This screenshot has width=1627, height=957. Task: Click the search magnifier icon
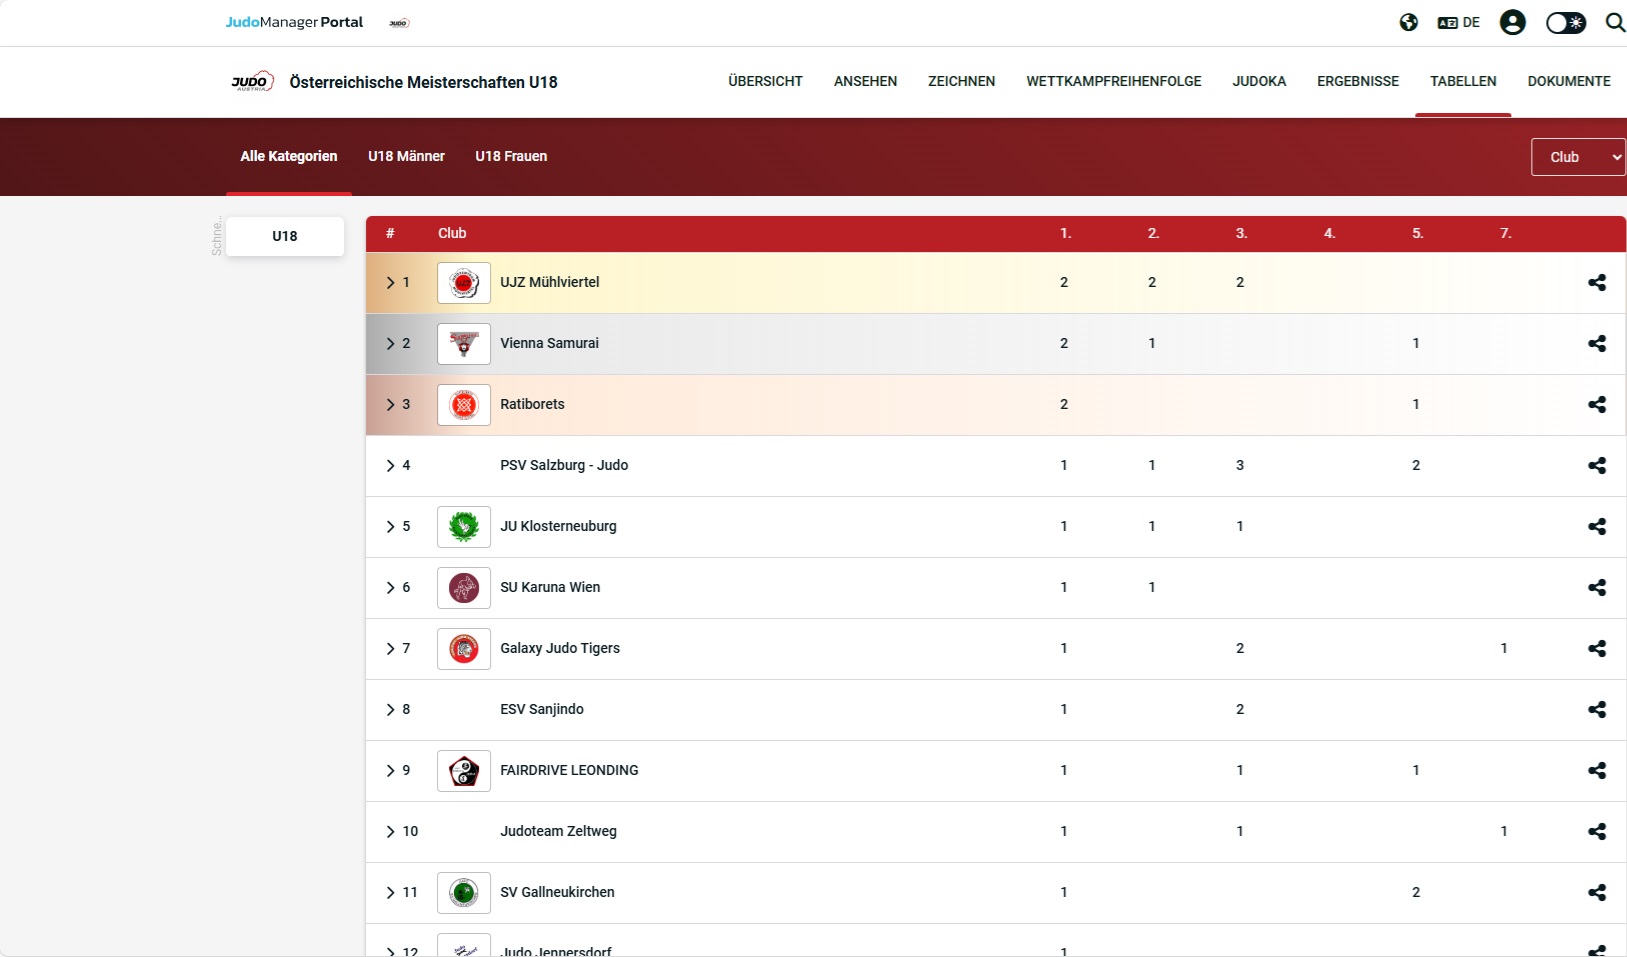[x=1614, y=22]
